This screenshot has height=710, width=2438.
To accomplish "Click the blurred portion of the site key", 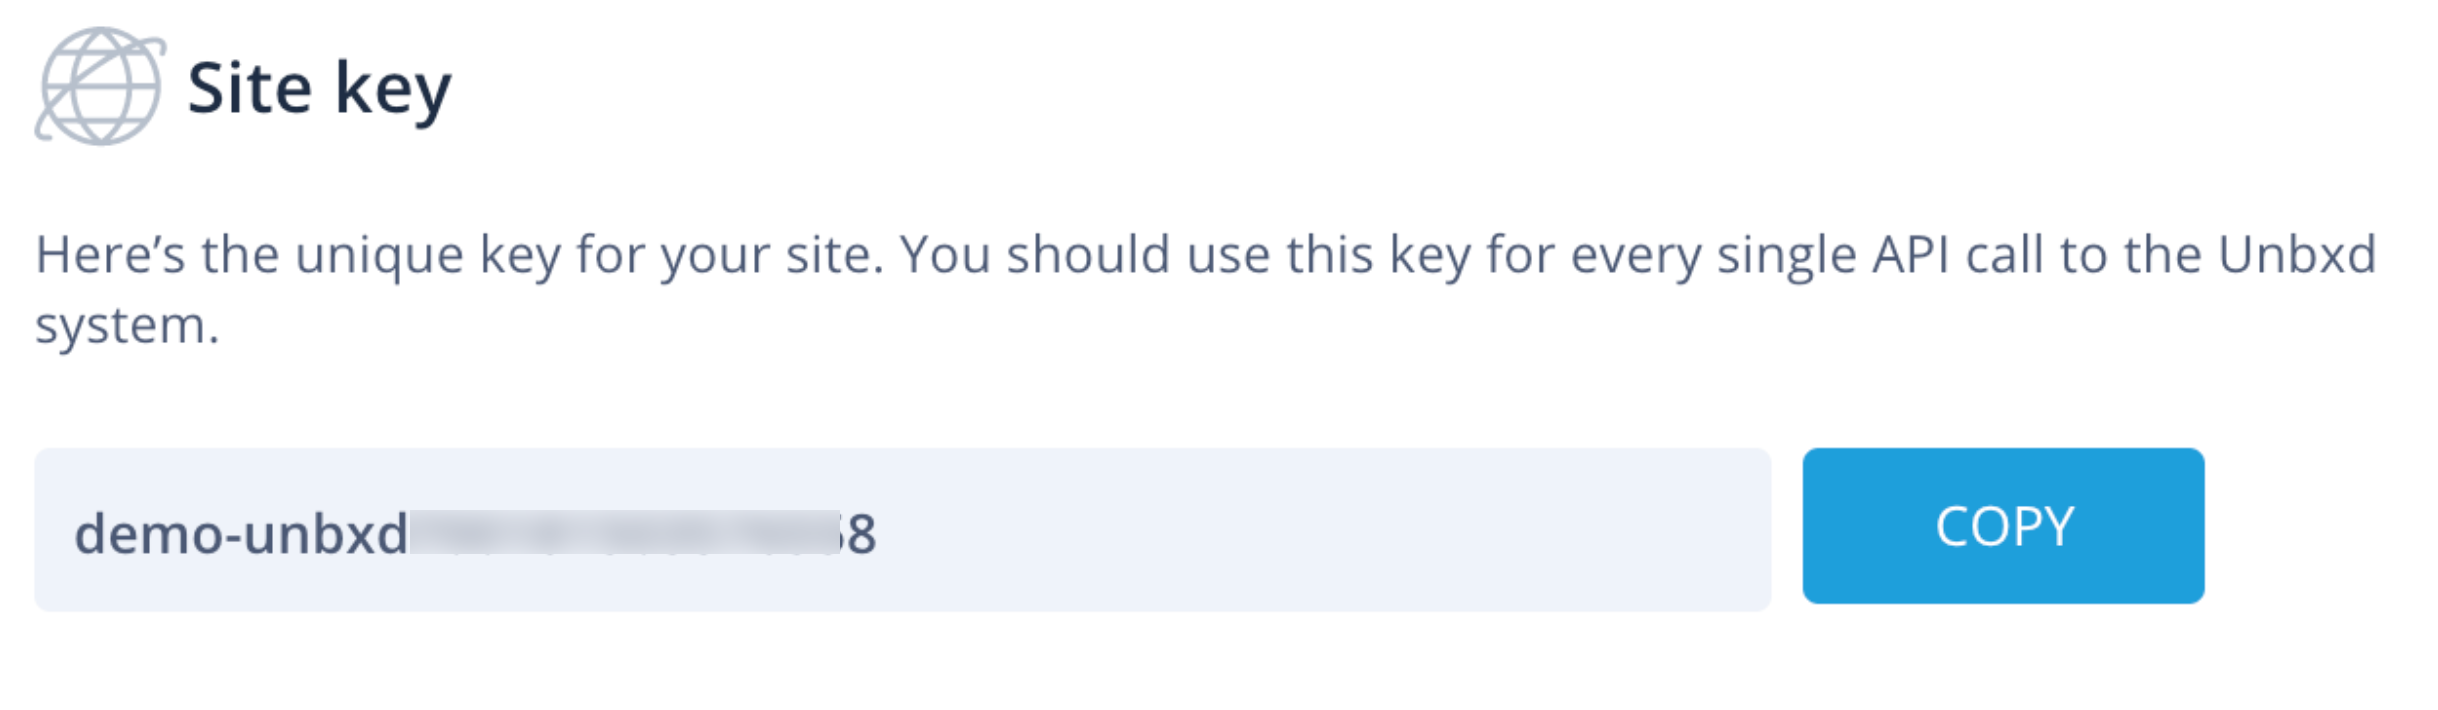I will pos(625,532).
